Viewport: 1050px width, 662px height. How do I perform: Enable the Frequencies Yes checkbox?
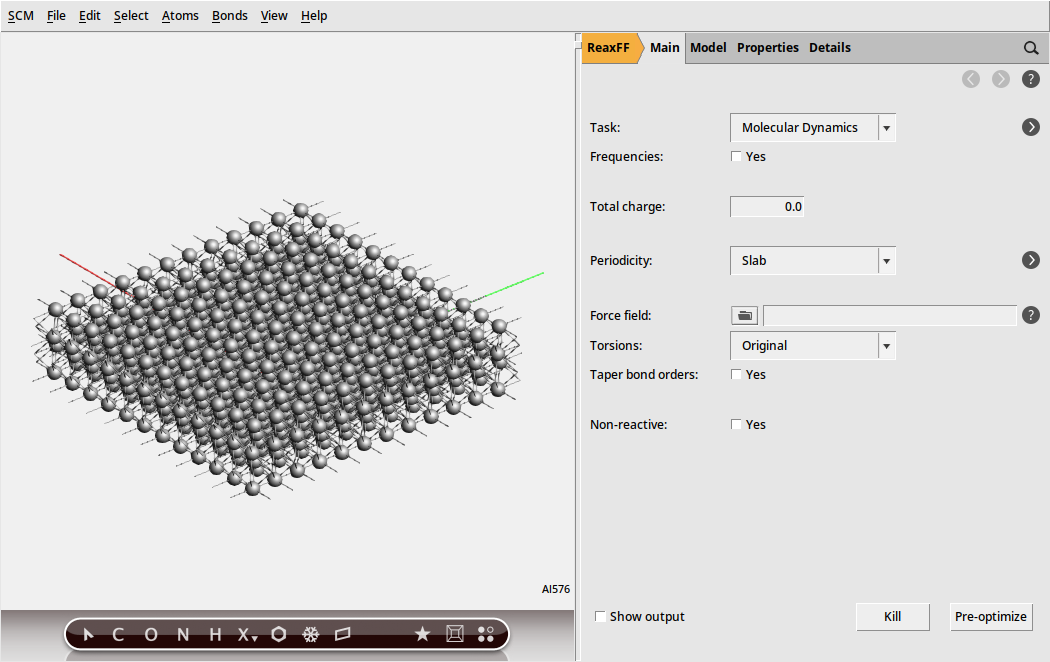click(737, 157)
